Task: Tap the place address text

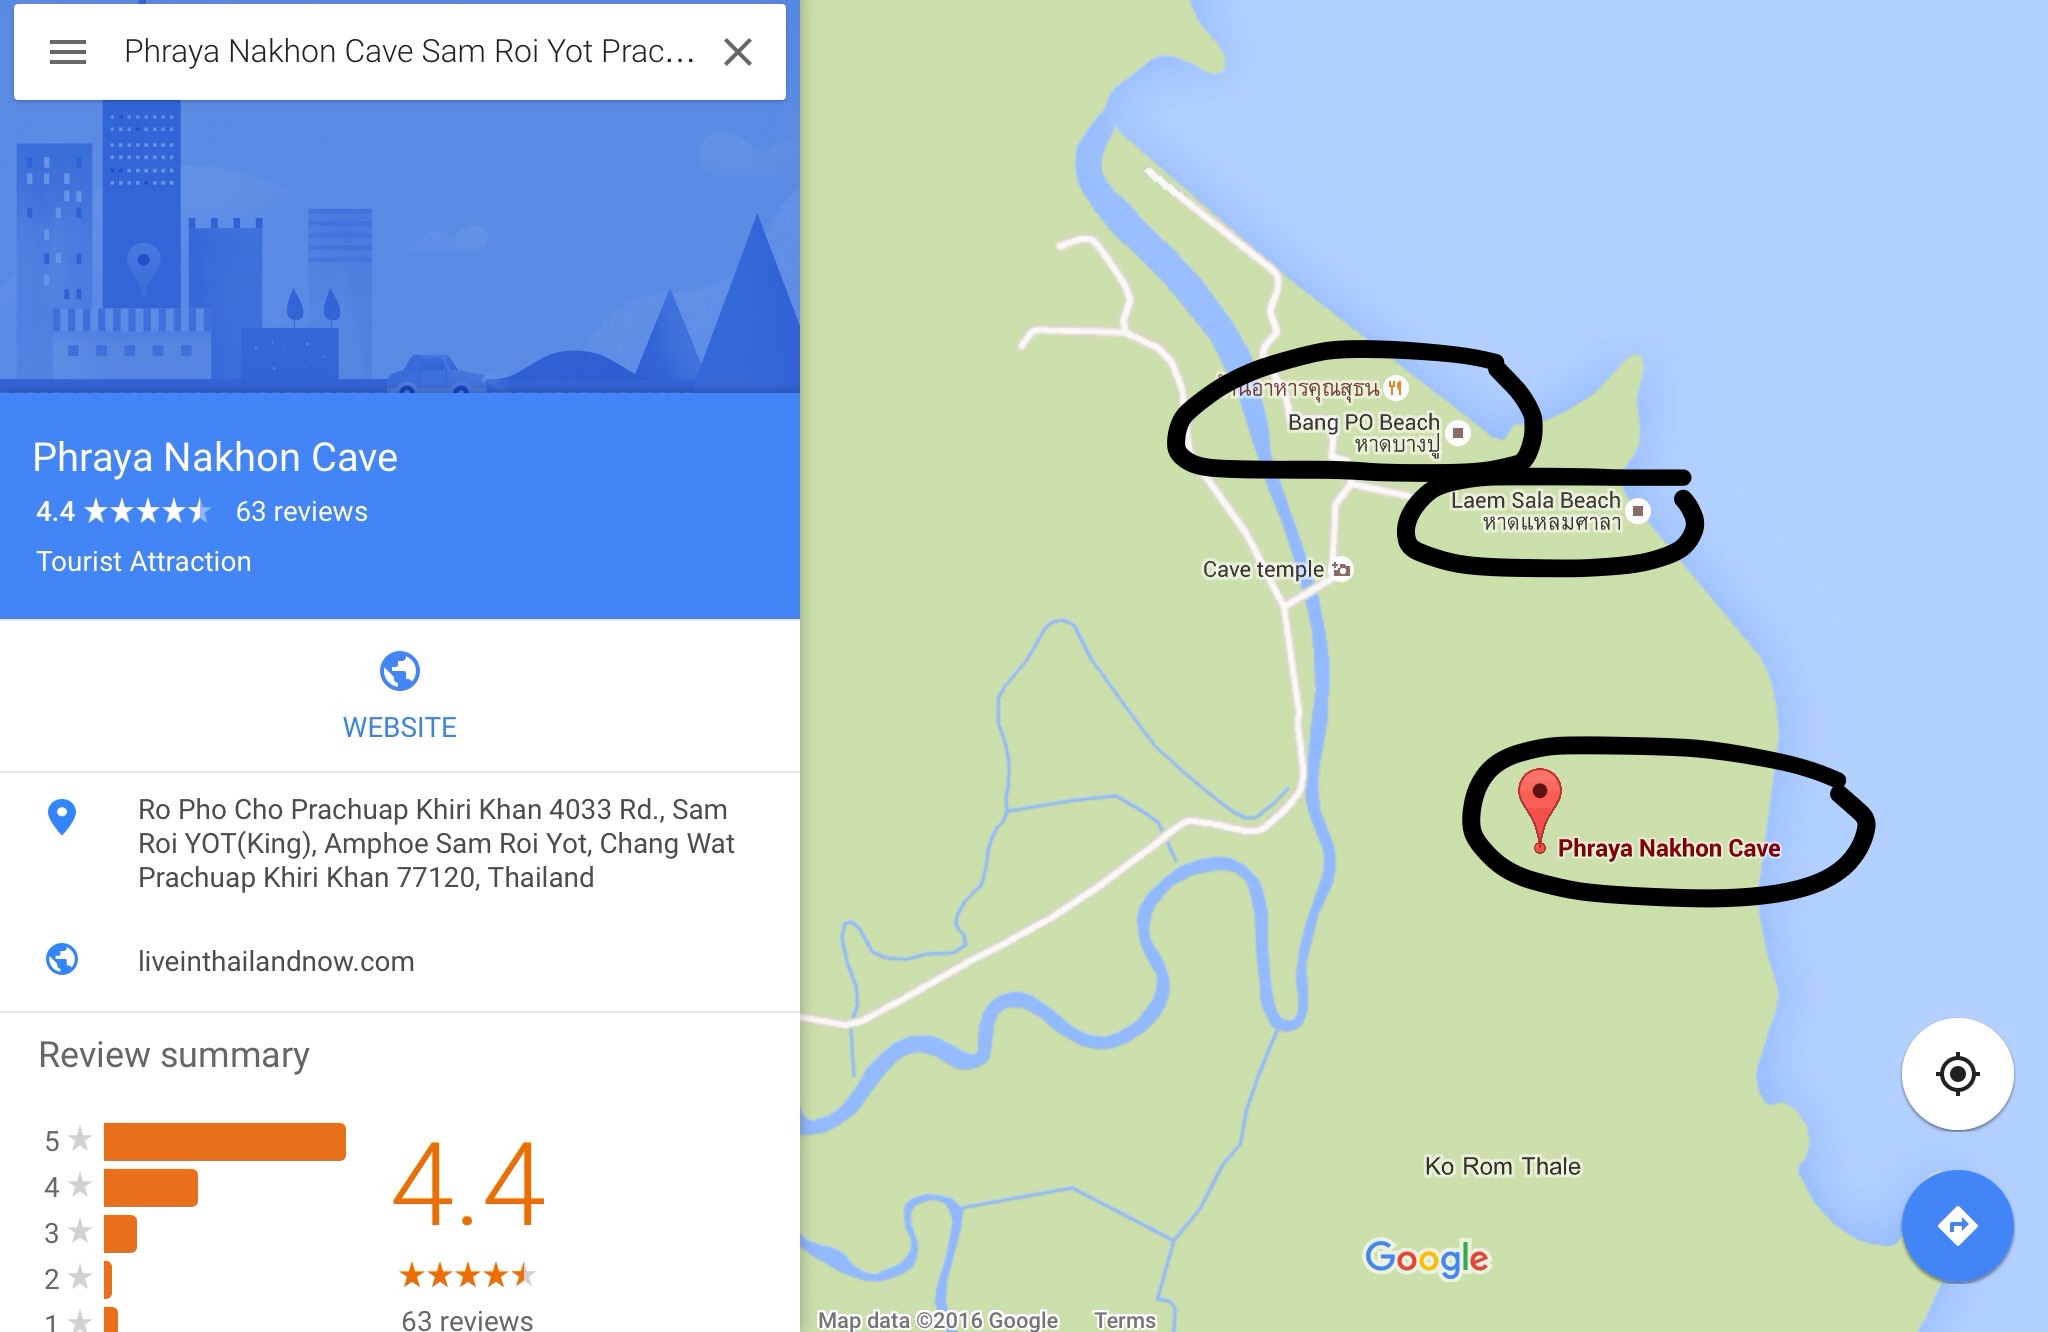Action: [436, 843]
